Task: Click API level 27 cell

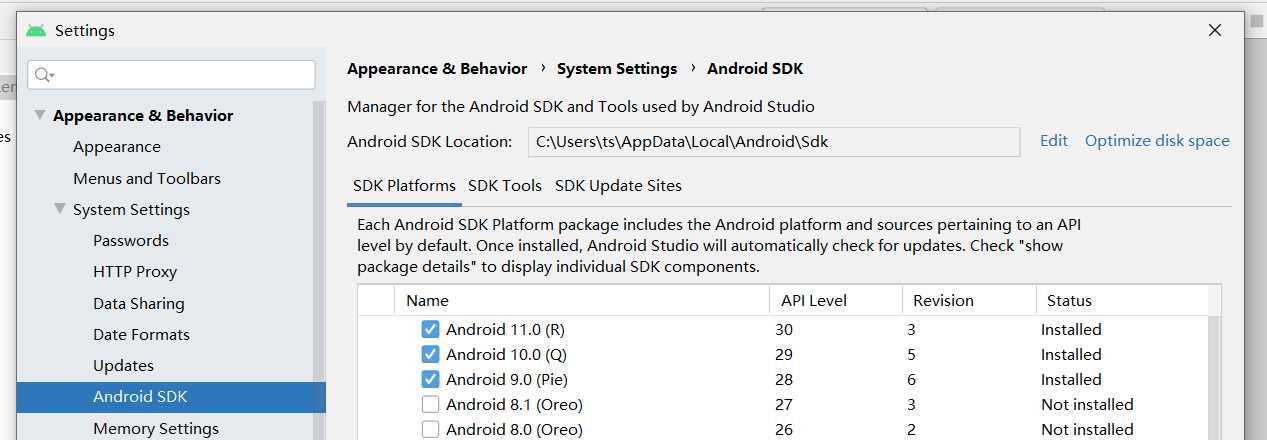Action: pyautogui.click(x=784, y=404)
